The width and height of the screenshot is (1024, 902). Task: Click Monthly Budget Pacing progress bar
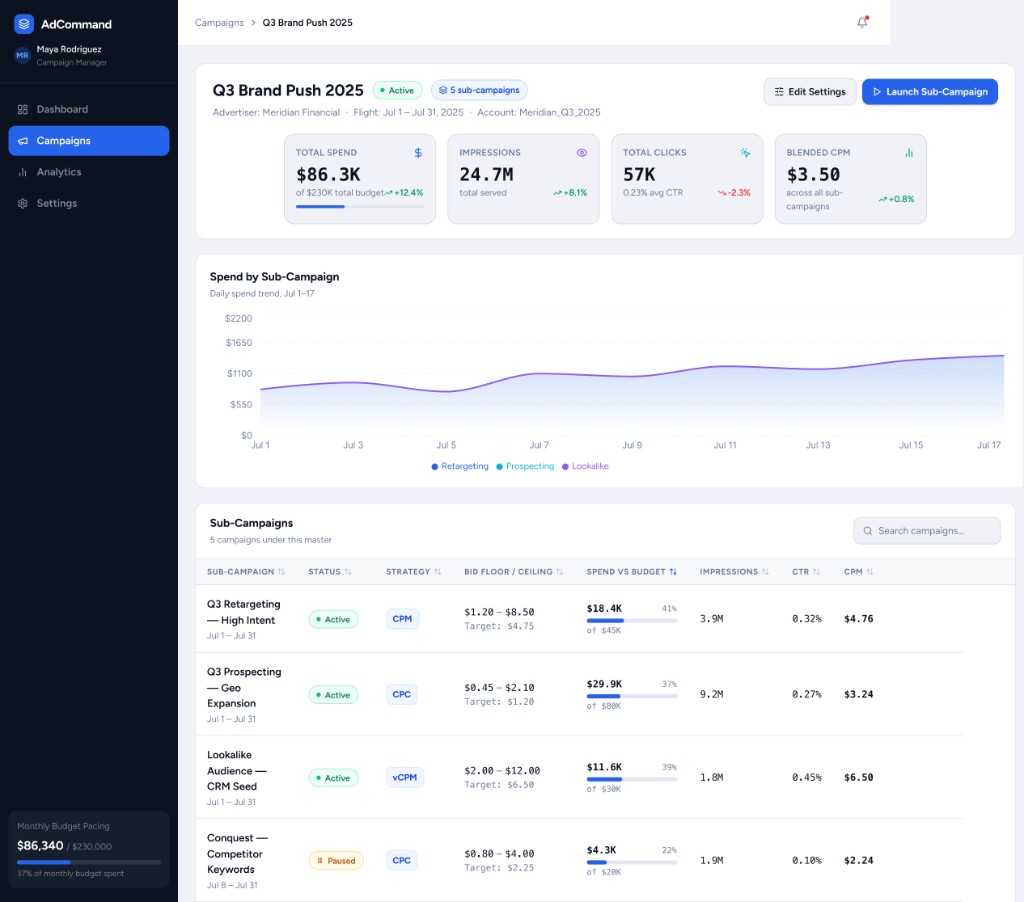[89, 862]
